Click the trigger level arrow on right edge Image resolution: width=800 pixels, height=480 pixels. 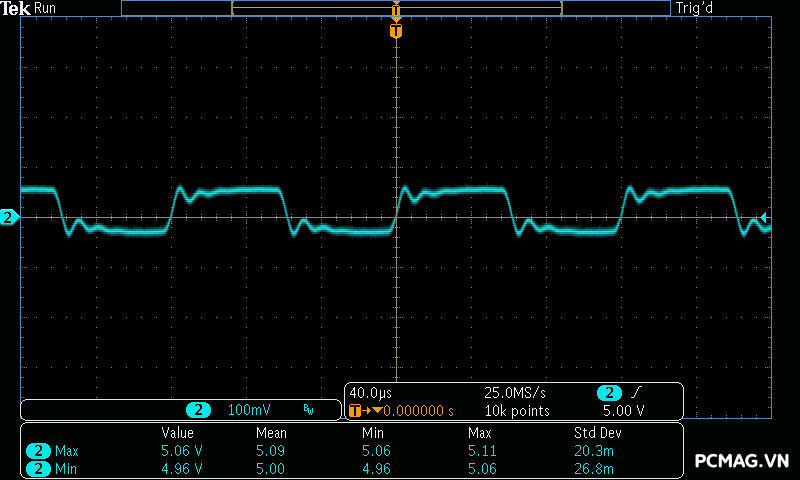point(764,217)
